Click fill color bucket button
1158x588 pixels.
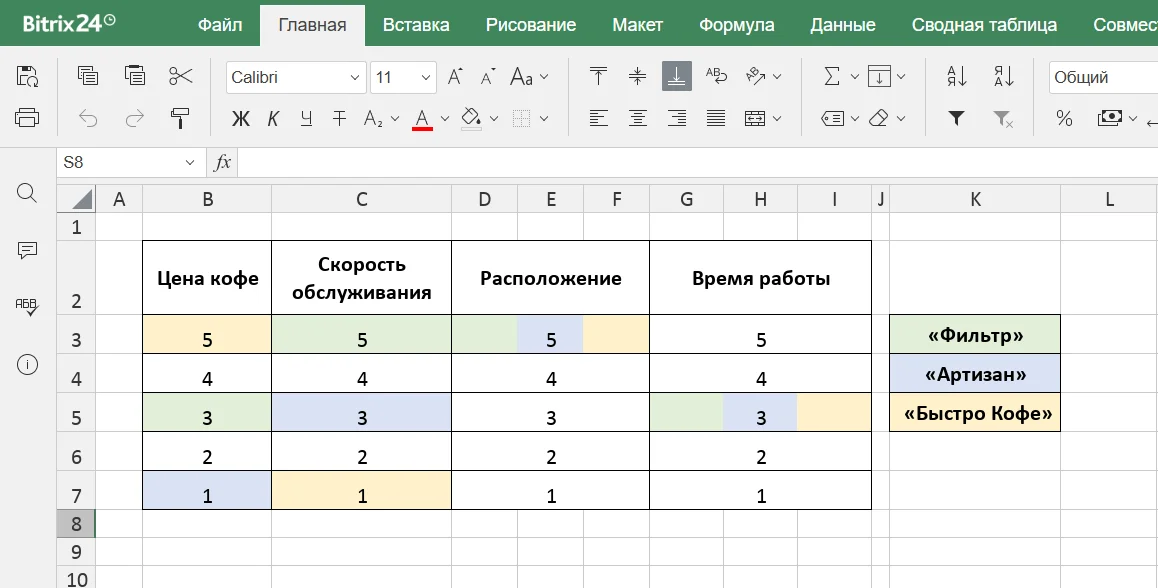point(471,118)
